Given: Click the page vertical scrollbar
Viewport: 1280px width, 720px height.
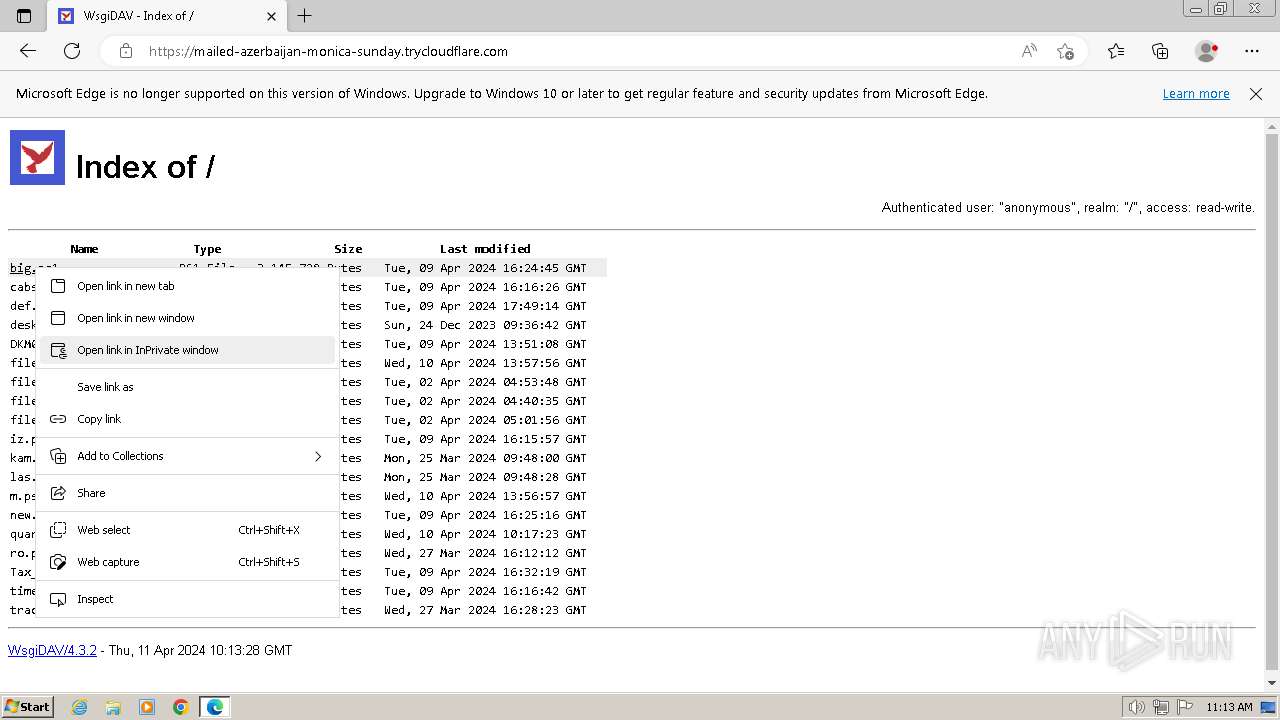Looking at the screenshot, I should pos(1271,400).
